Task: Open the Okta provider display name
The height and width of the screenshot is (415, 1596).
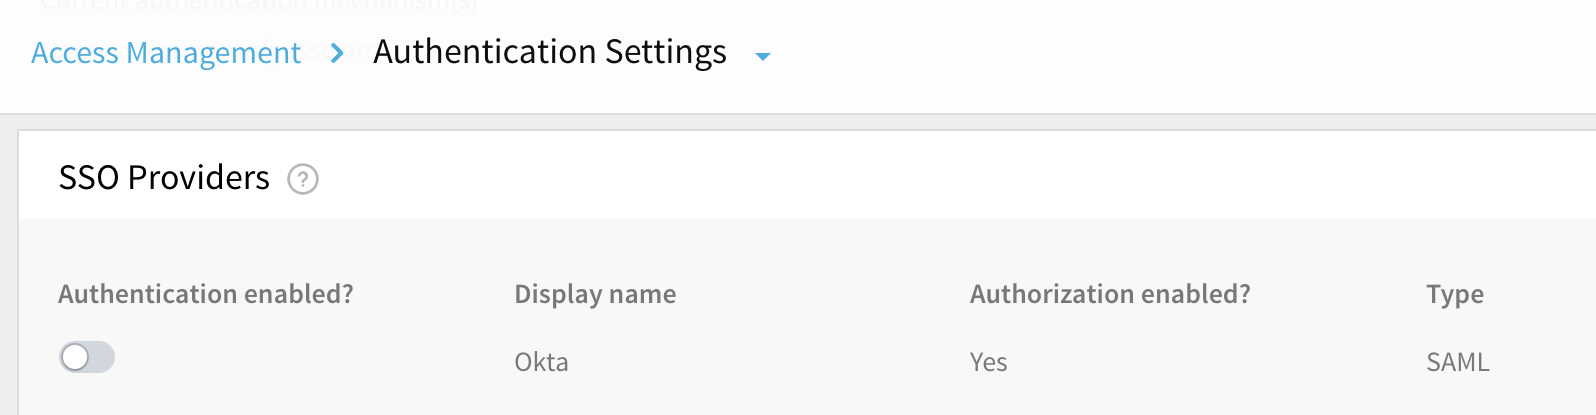Action: pos(541,362)
